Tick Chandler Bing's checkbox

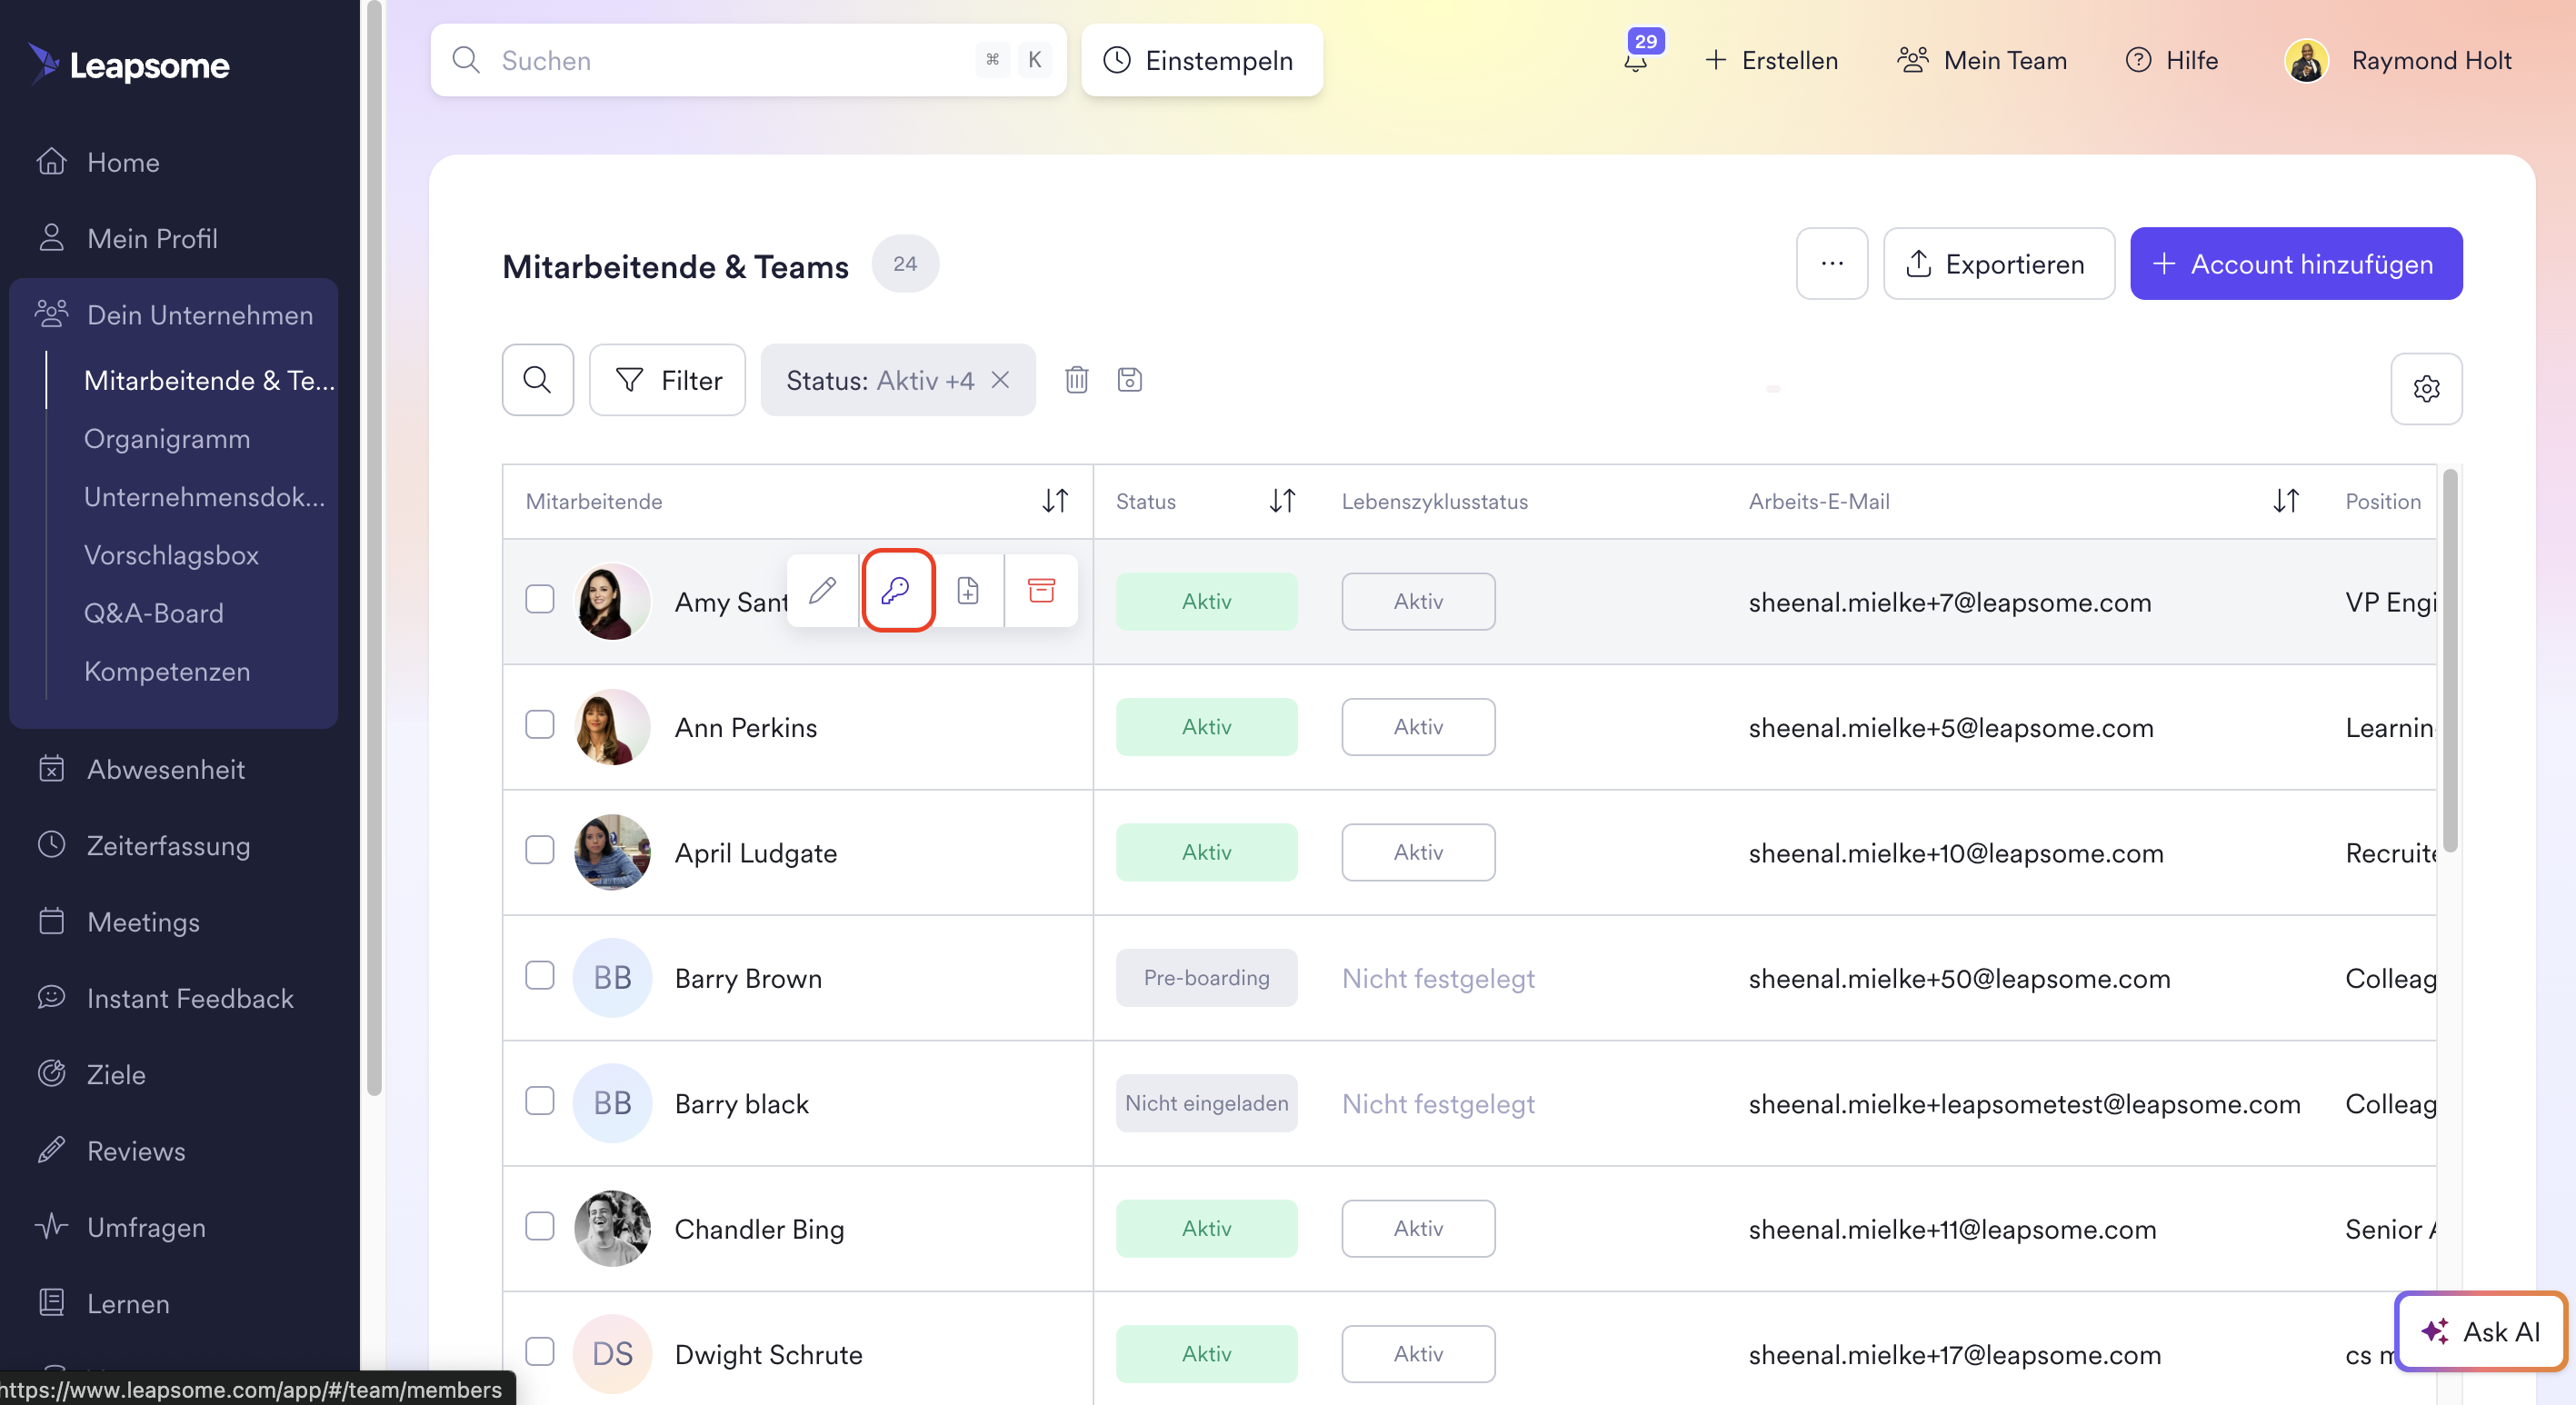click(x=540, y=1227)
